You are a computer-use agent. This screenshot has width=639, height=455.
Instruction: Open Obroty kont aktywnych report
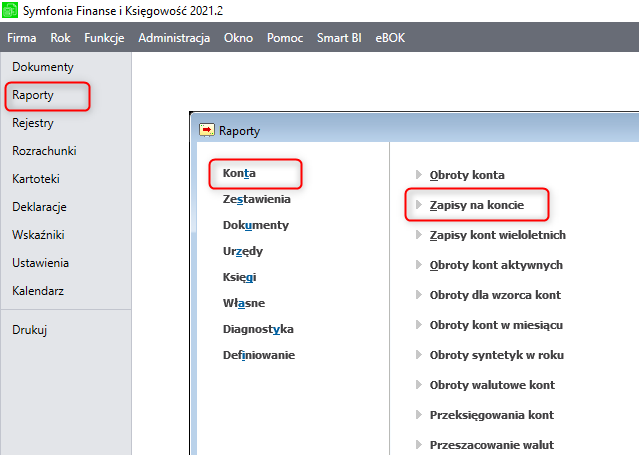click(496, 265)
